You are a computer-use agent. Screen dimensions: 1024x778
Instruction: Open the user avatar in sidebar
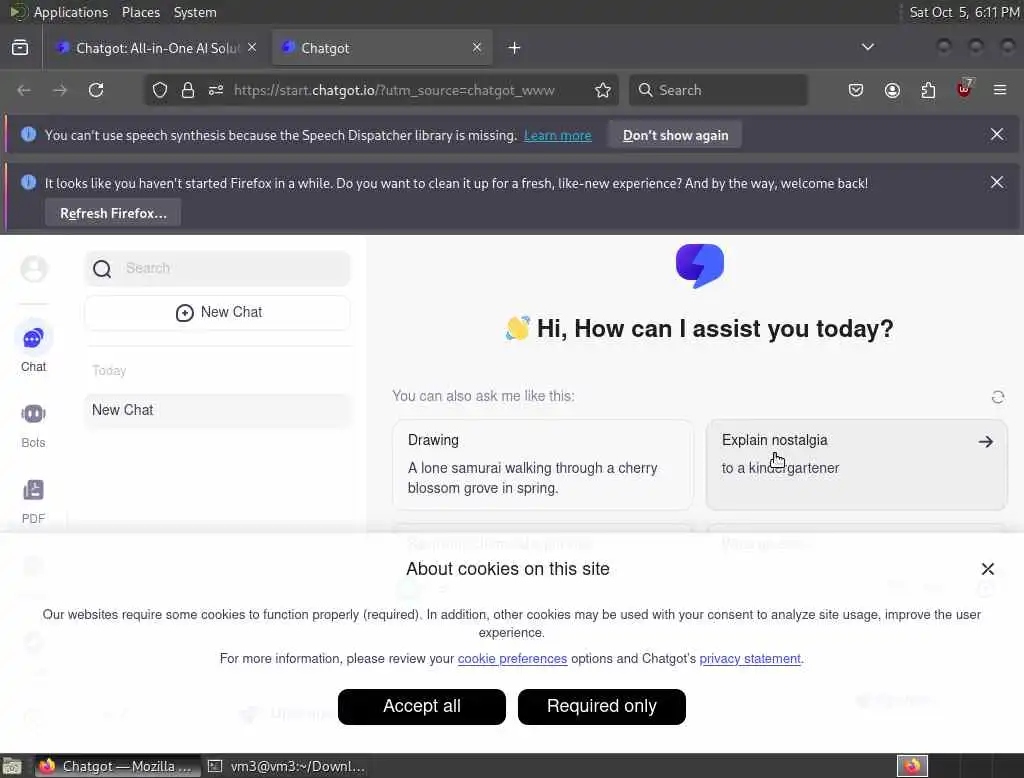(34, 268)
